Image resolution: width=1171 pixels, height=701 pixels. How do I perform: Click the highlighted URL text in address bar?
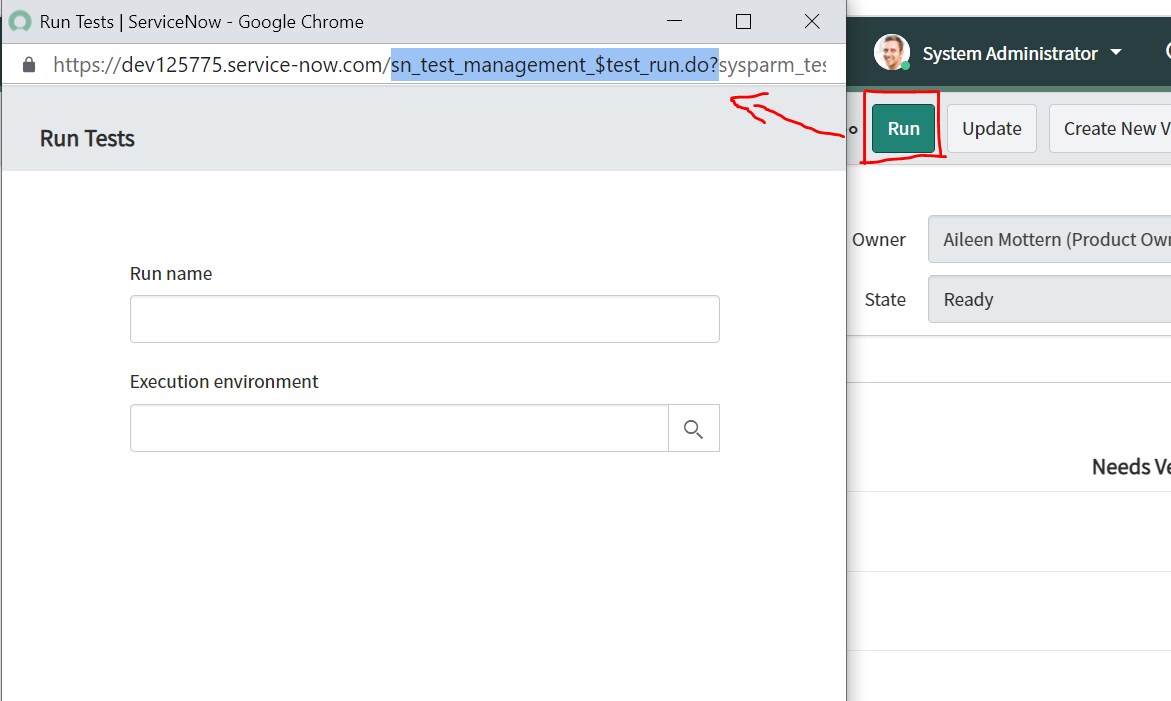click(x=552, y=64)
